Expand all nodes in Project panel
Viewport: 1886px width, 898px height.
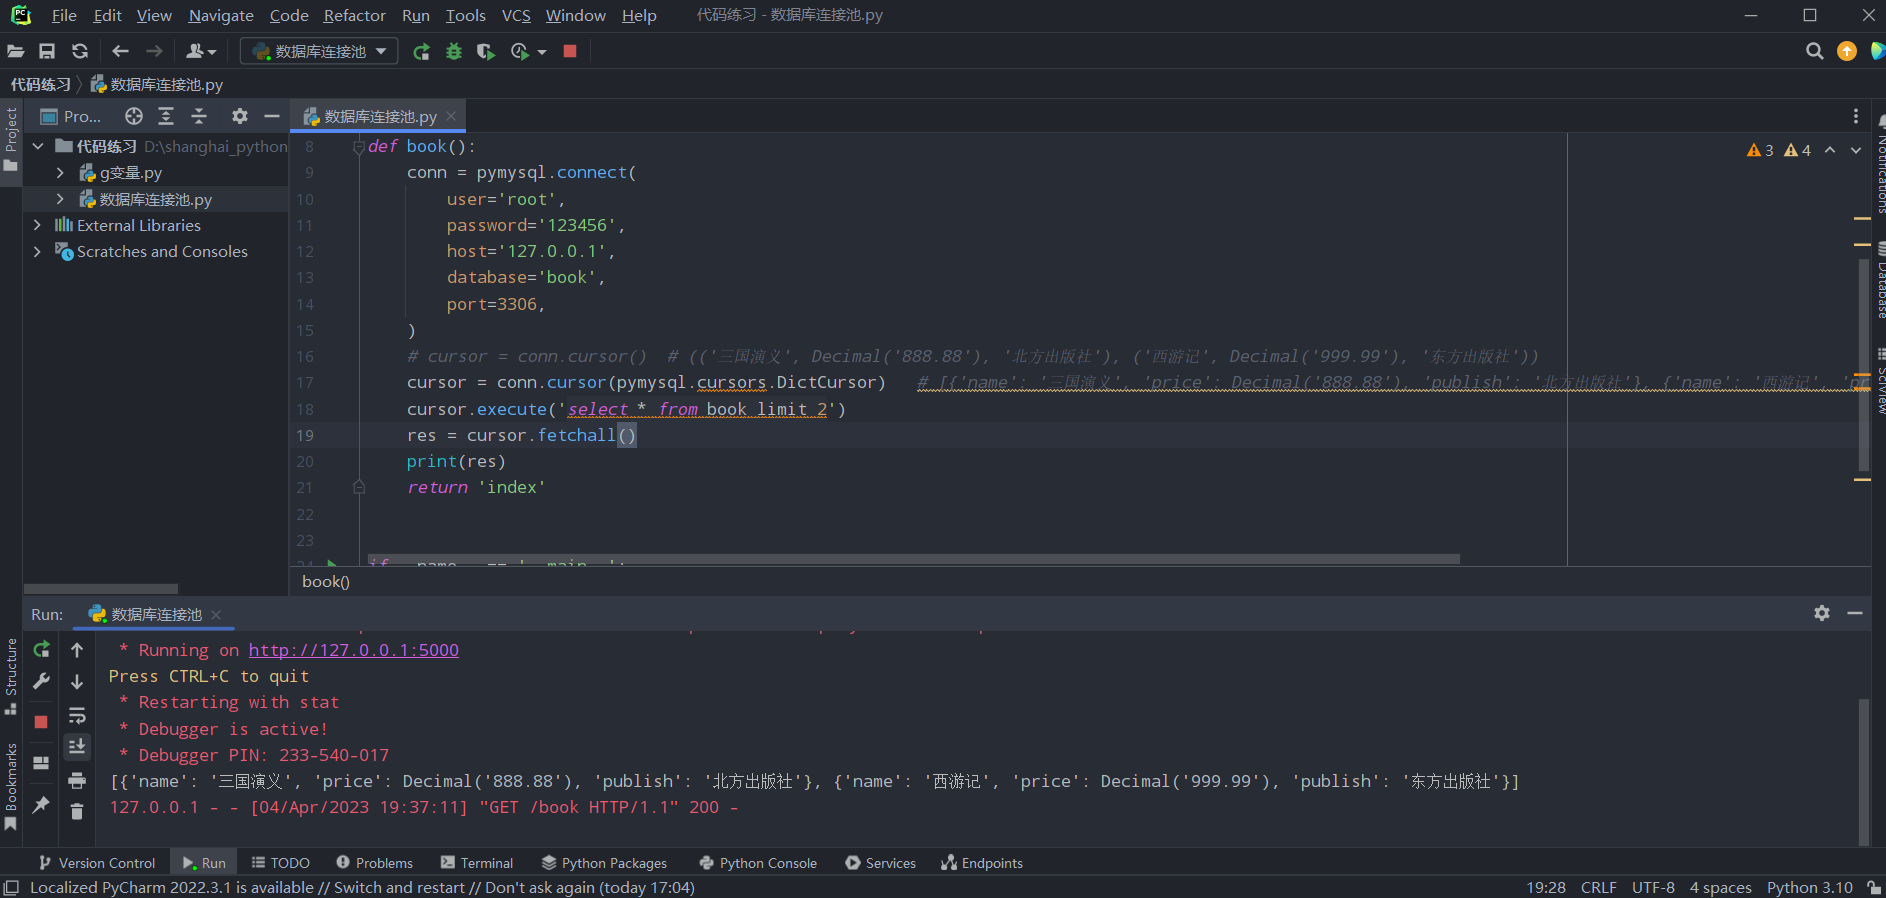coord(166,116)
